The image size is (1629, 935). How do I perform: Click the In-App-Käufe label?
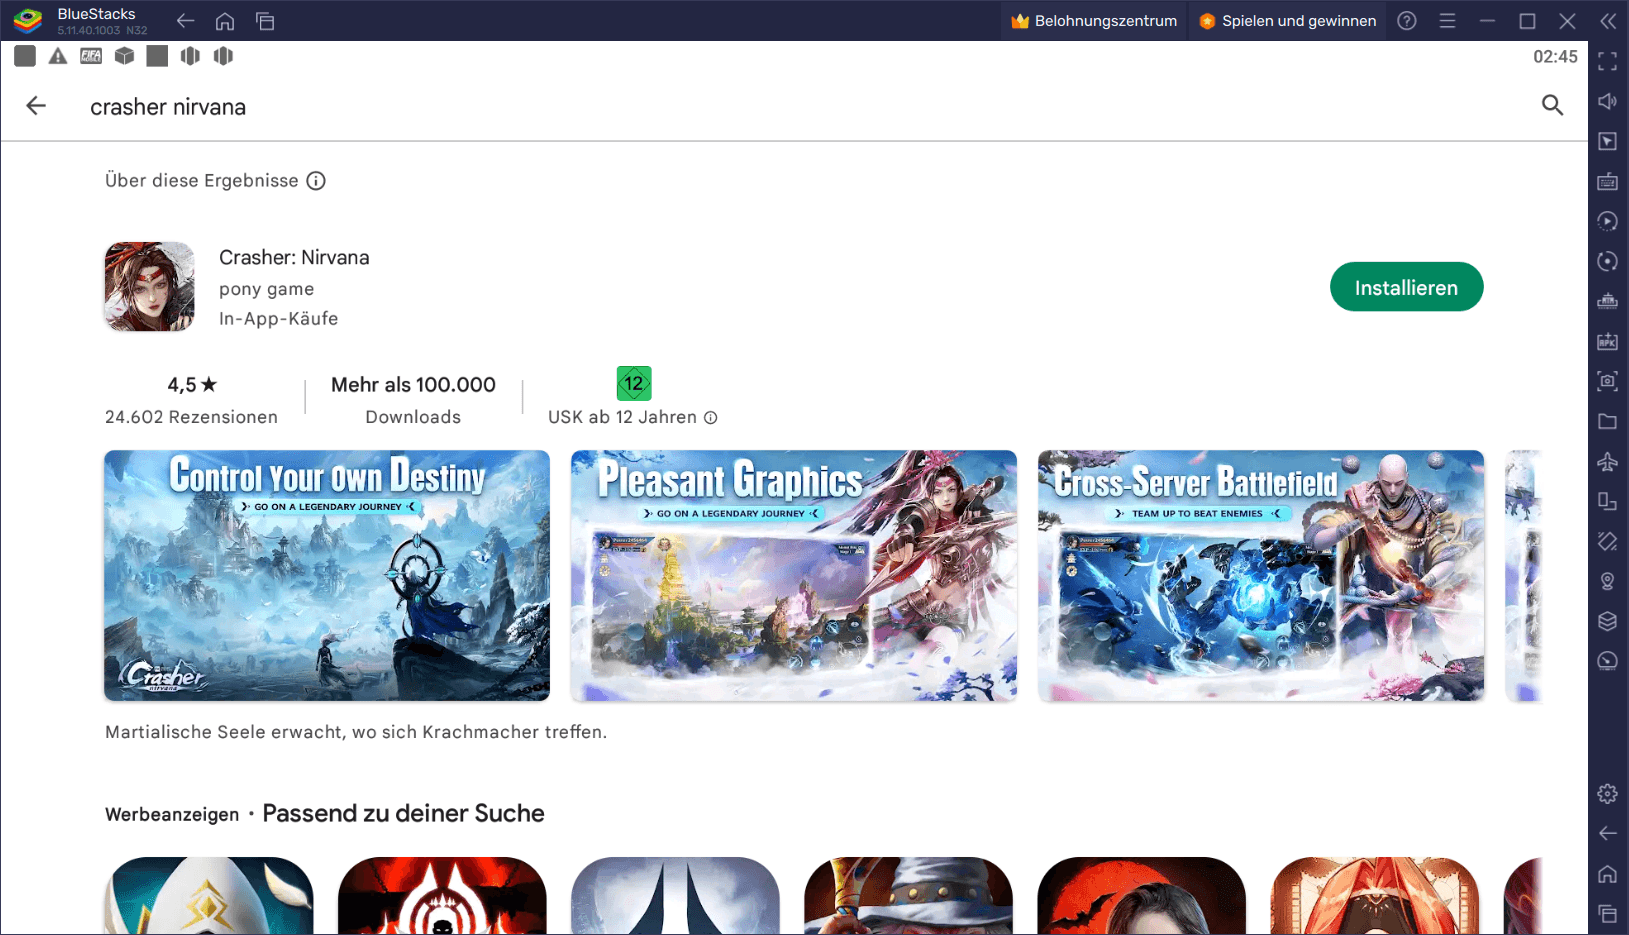[279, 319]
